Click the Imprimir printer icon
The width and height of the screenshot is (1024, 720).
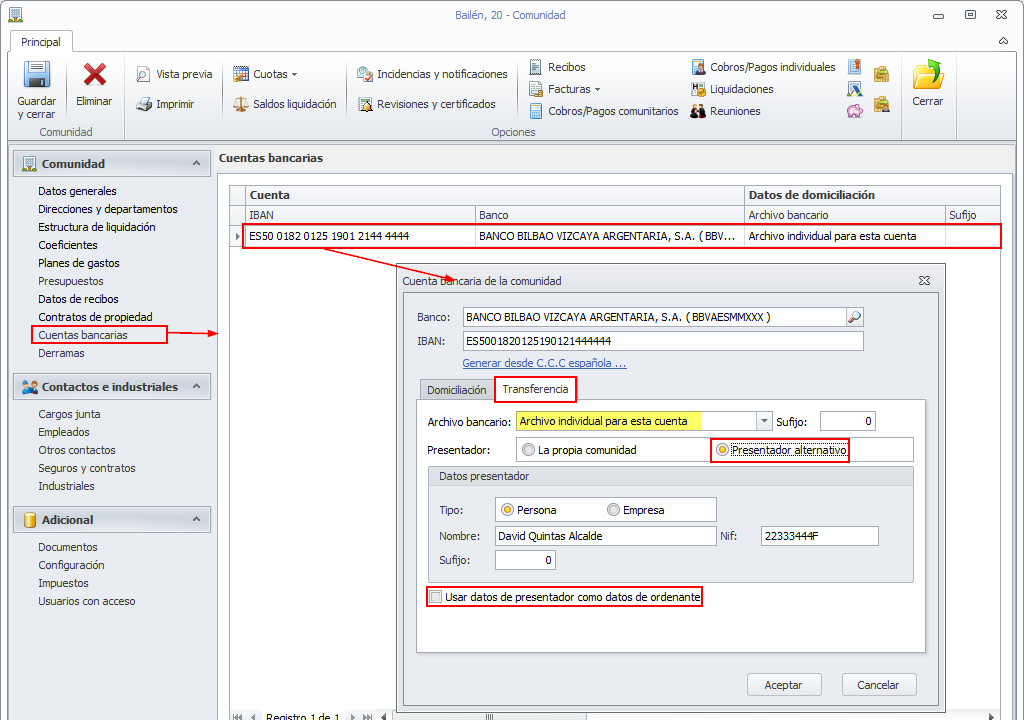click(x=144, y=104)
